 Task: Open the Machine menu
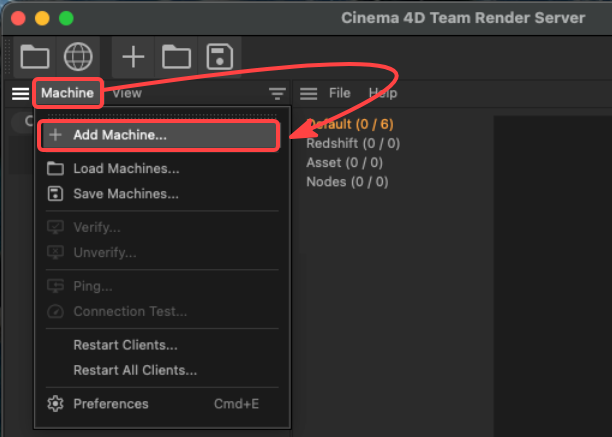click(68, 93)
